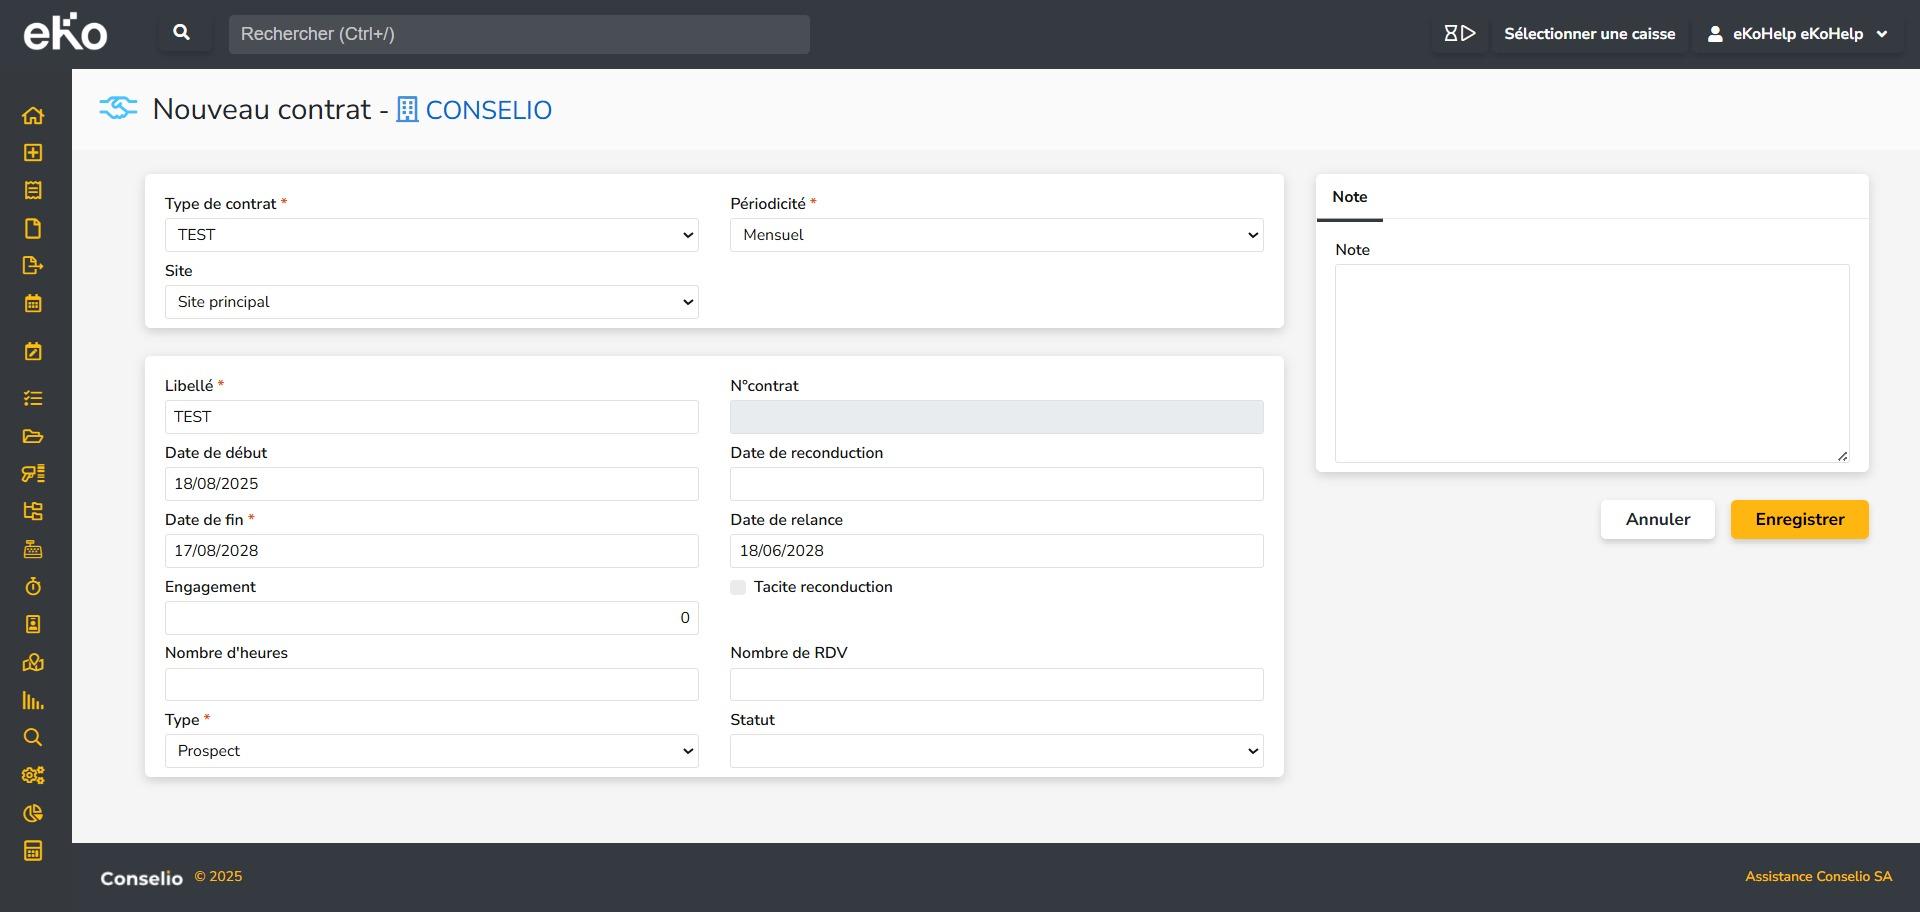
Task: Select the Note tab
Action: click(x=1349, y=197)
